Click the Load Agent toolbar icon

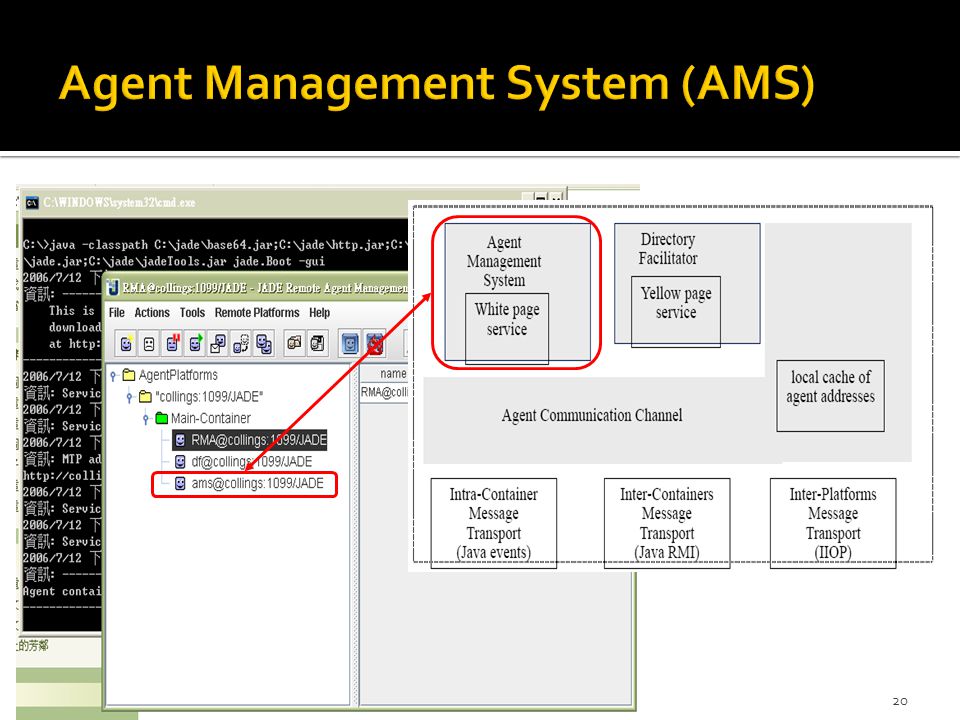[294, 343]
